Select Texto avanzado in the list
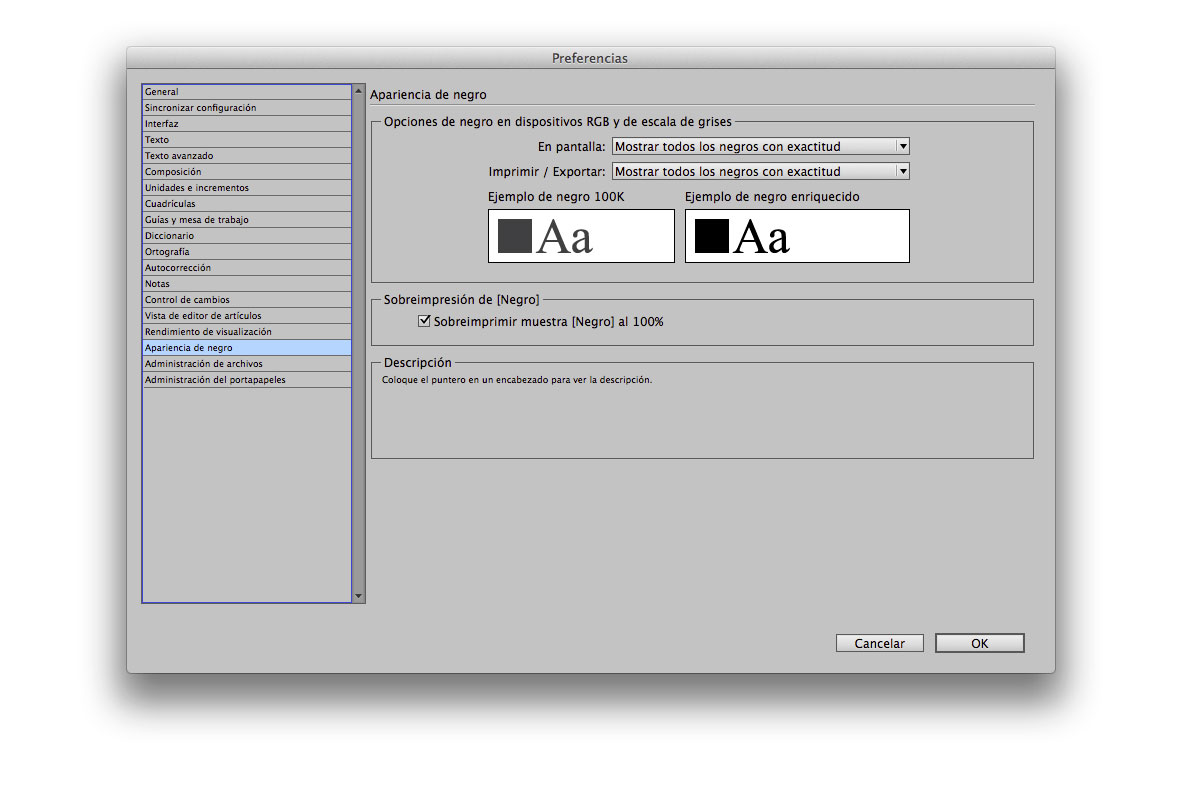The width and height of the screenshot is (1201, 789). (x=247, y=156)
